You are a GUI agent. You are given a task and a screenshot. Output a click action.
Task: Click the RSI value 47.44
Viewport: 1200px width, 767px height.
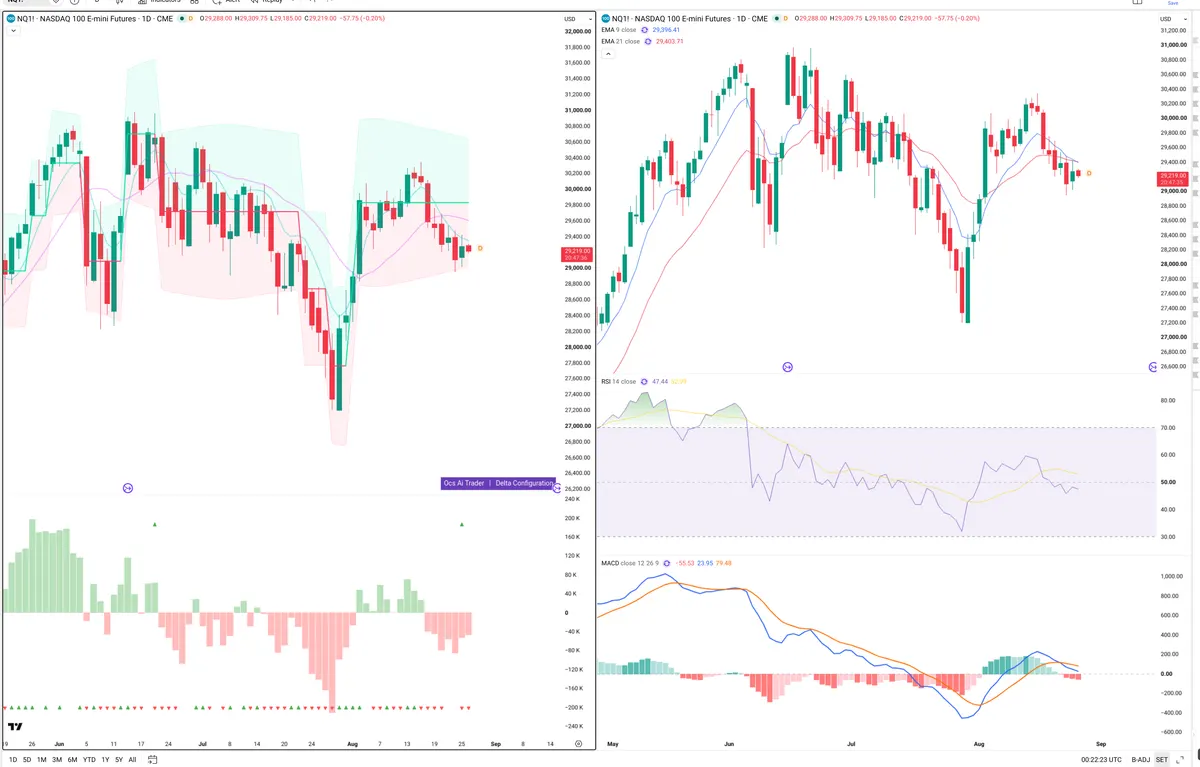[x=660, y=381]
